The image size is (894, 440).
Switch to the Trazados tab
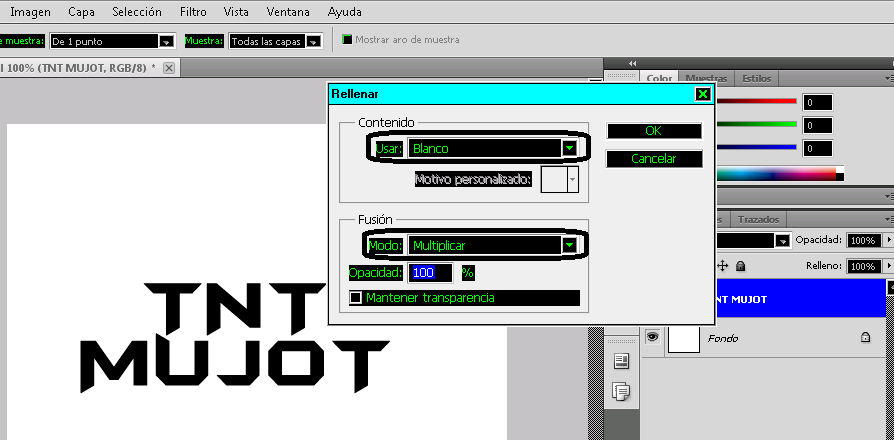757,219
